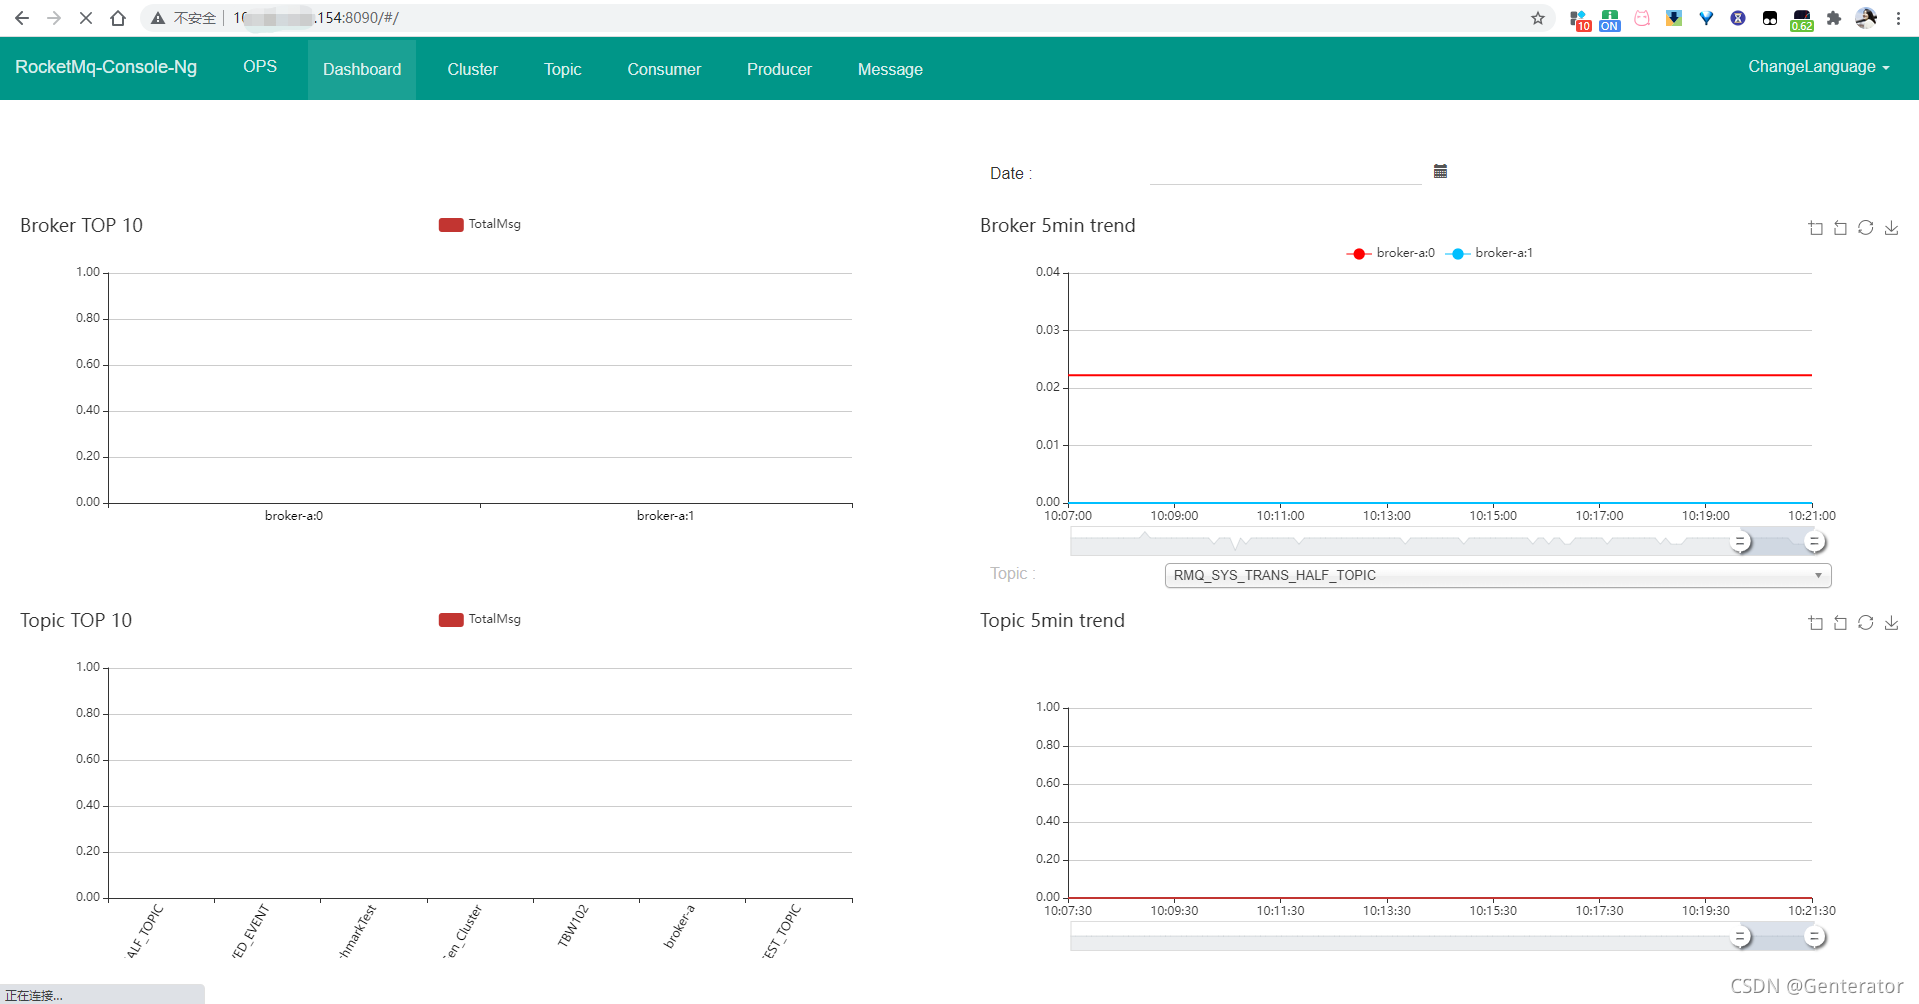Click the TBW102 label on Topic TOP 10 axis
The width and height of the screenshot is (1919, 1004).
click(573, 926)
